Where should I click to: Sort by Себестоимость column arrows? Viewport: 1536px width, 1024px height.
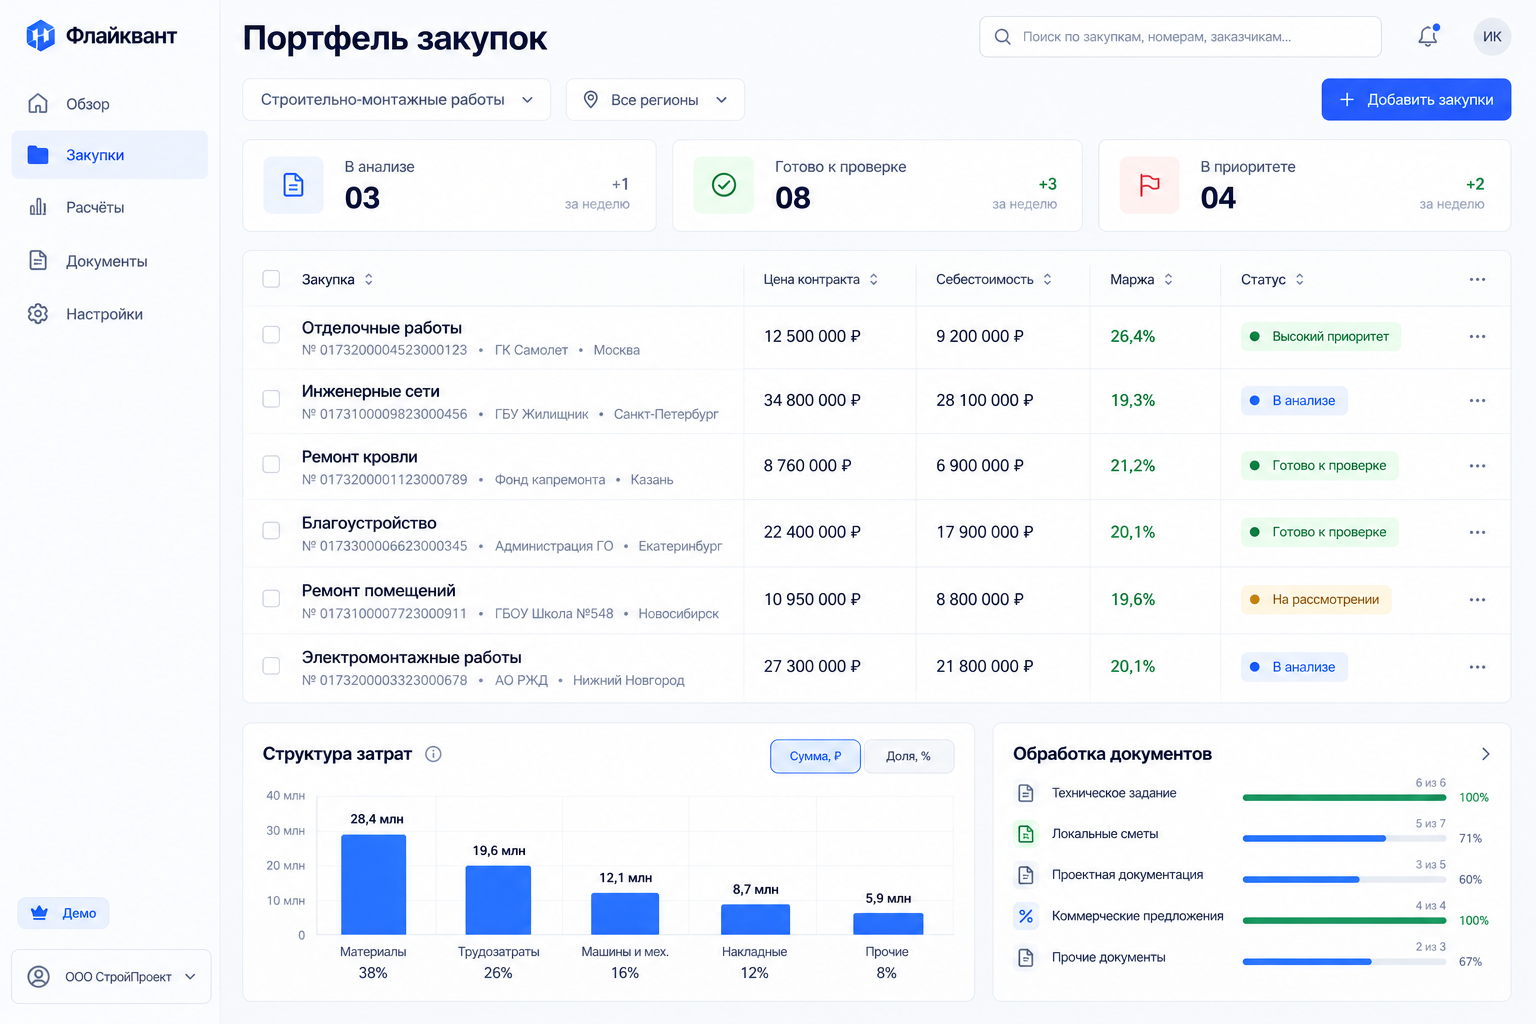[1047, 280]
